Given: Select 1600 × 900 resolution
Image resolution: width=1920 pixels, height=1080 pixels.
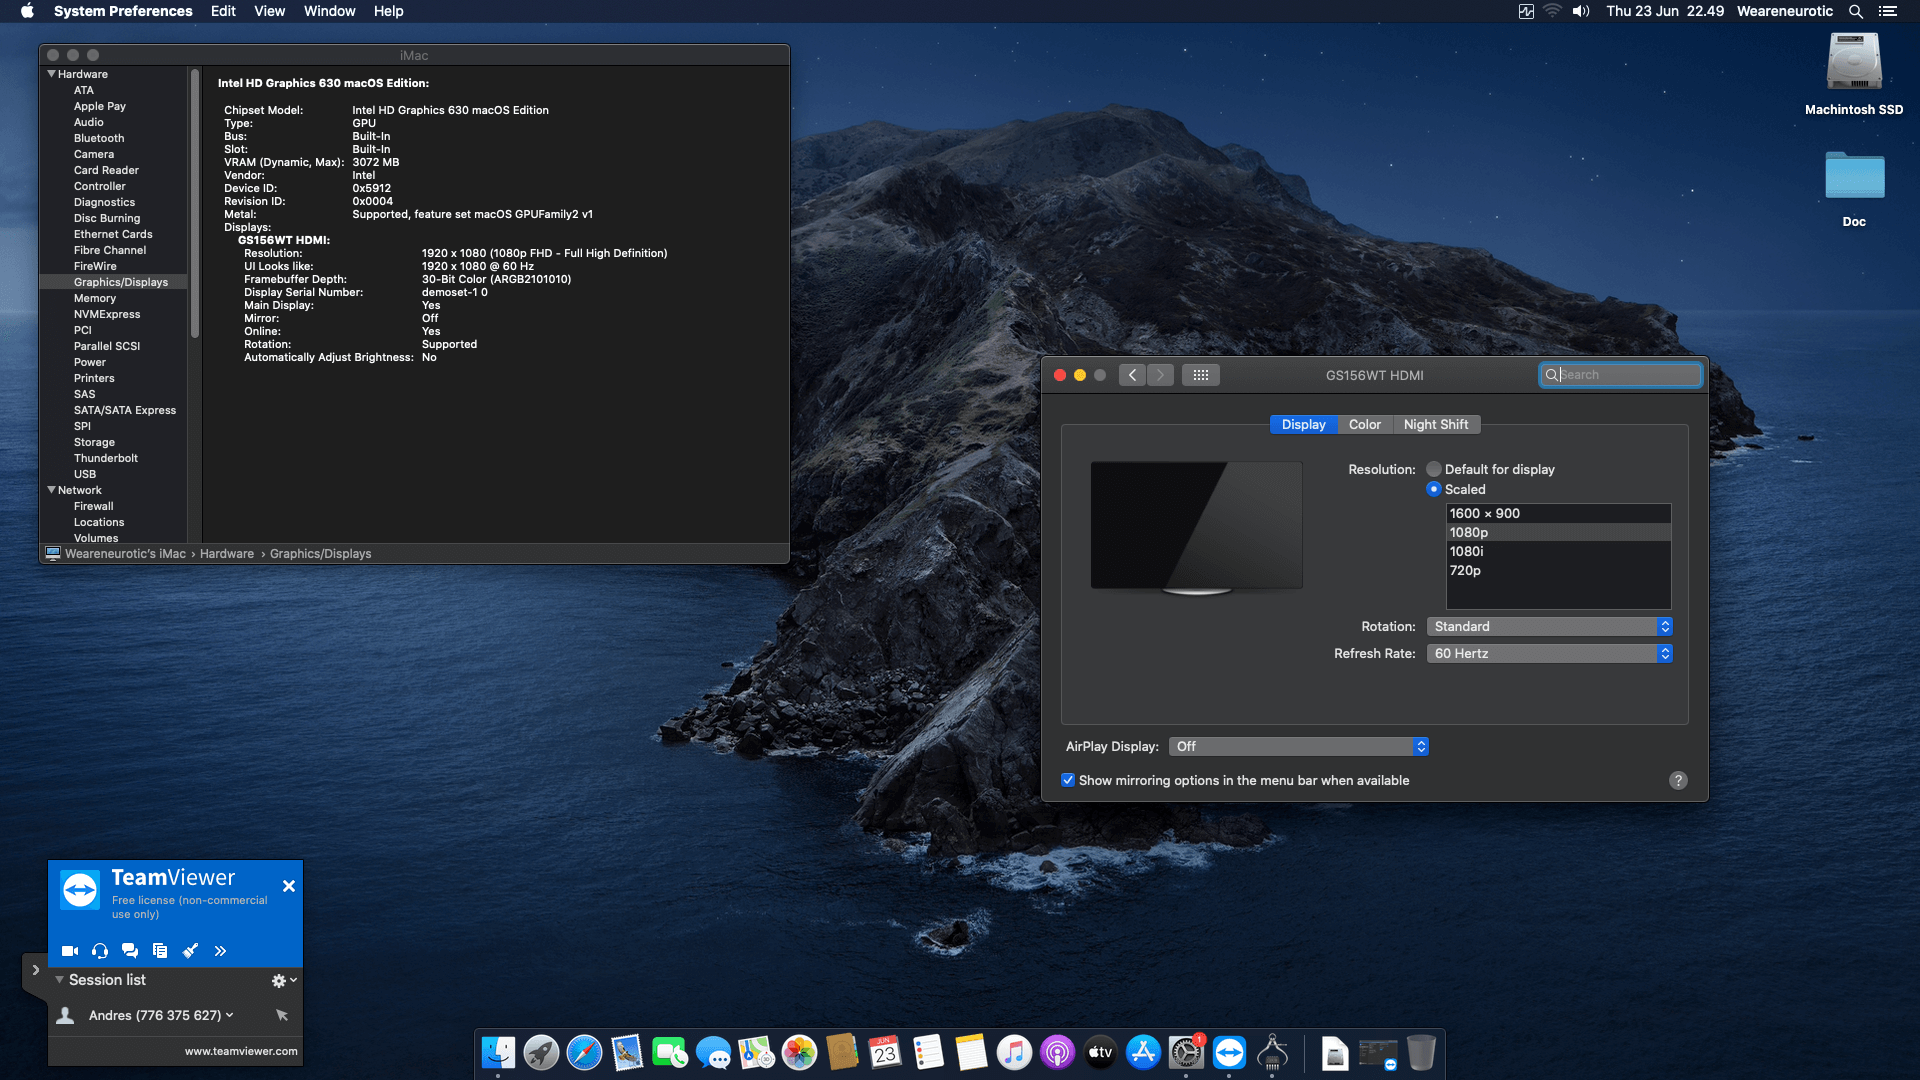Looking at the screenshot, I should click(x=1558, y=513).
